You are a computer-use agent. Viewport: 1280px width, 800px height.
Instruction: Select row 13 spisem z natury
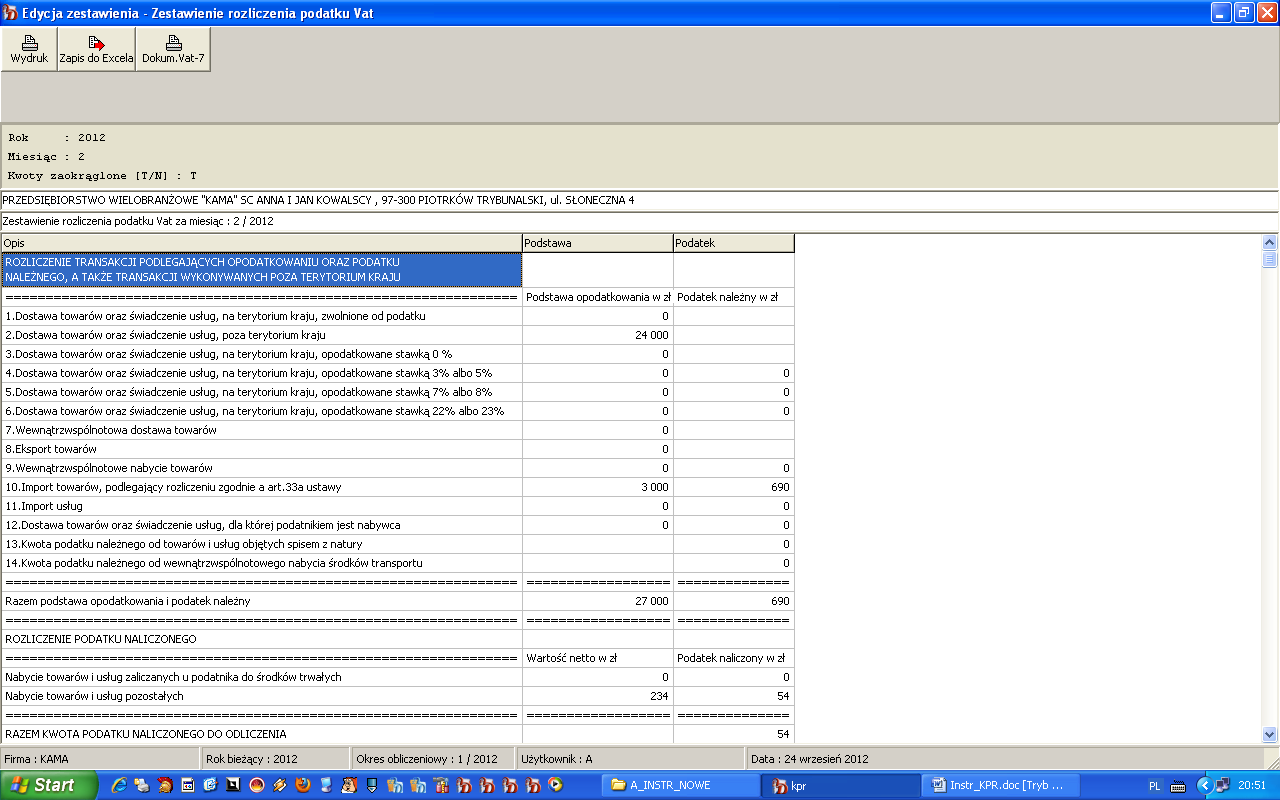[x=261, y=544]
